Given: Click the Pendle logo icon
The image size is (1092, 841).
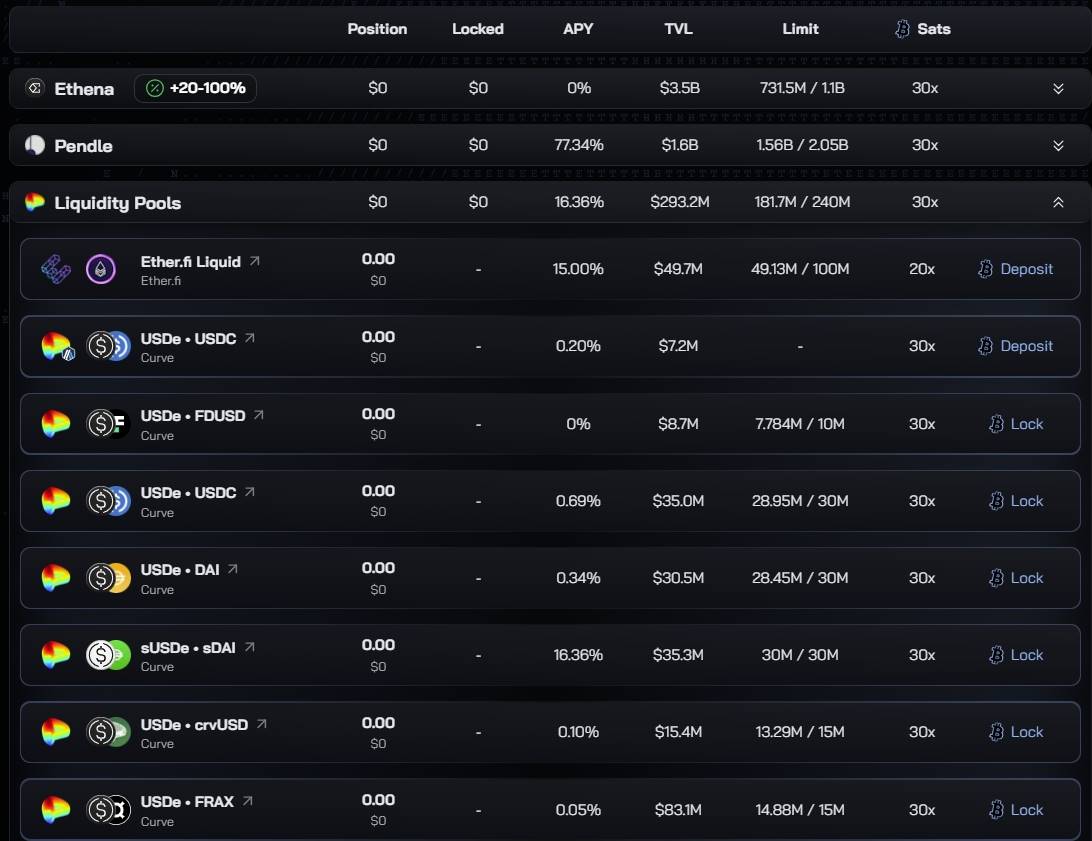Looking at the screenshot, I should point(35,145).
